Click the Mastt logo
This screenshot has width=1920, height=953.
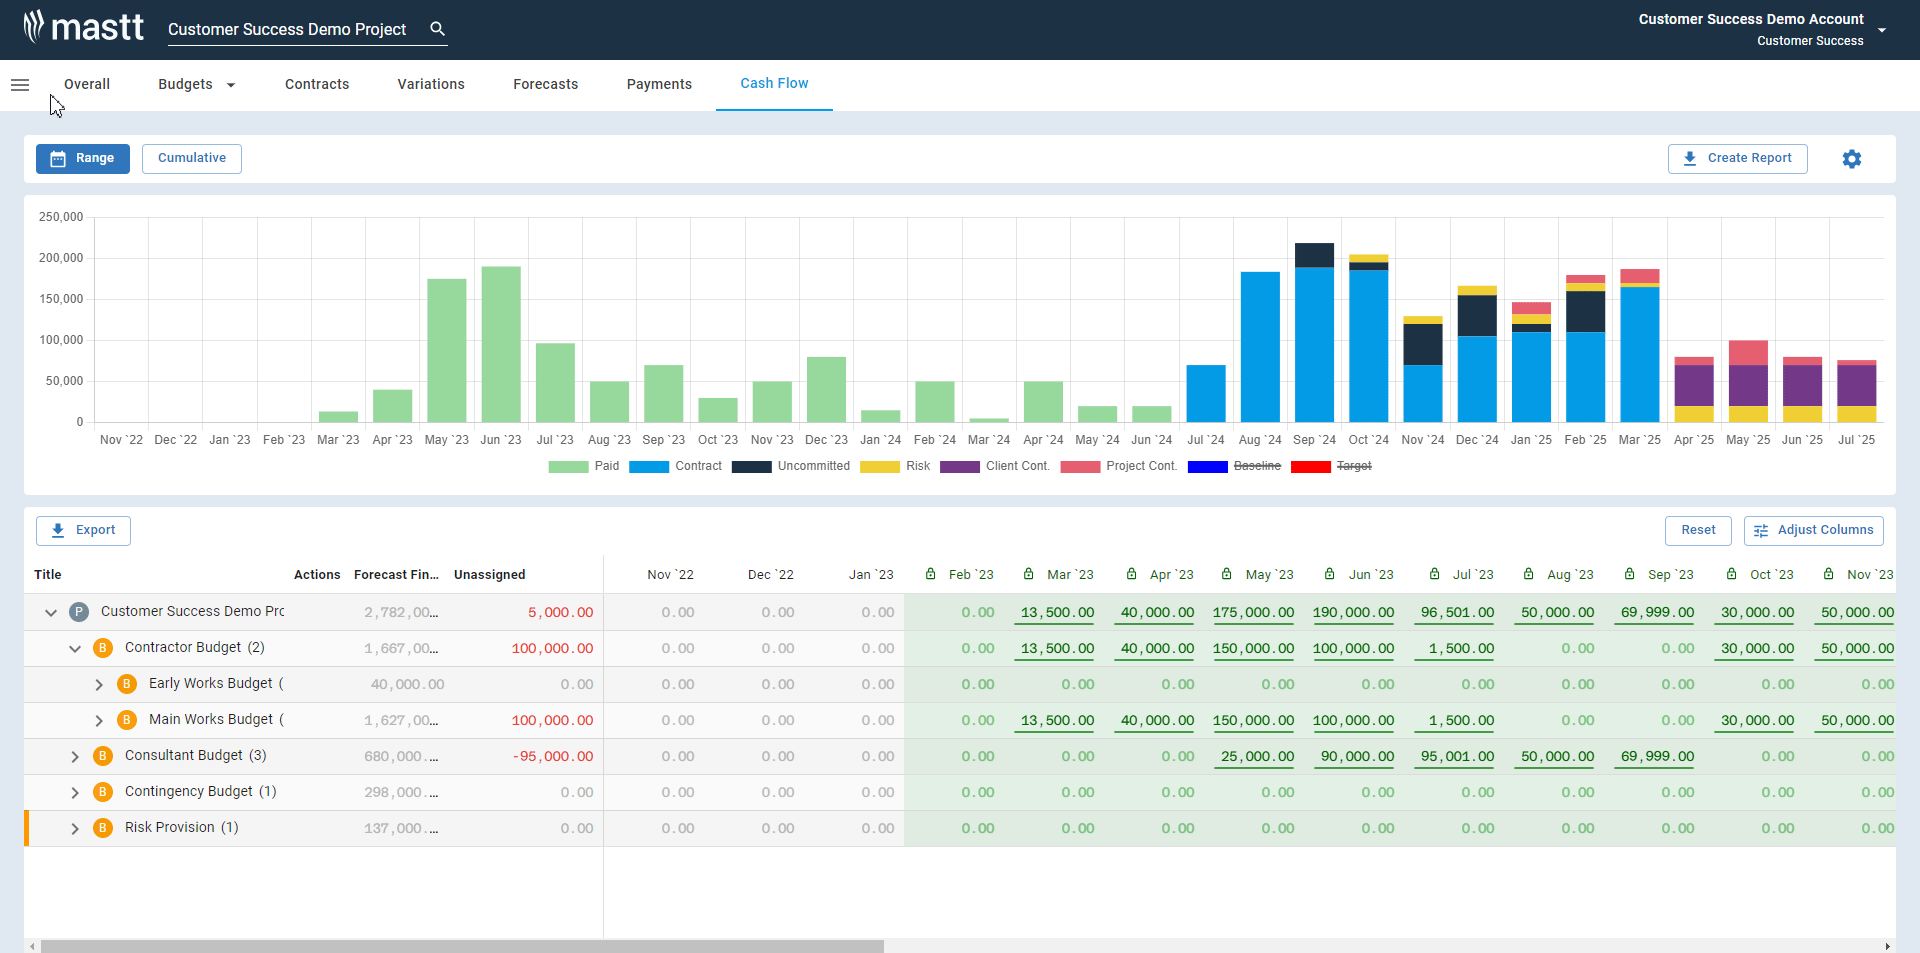83,26
